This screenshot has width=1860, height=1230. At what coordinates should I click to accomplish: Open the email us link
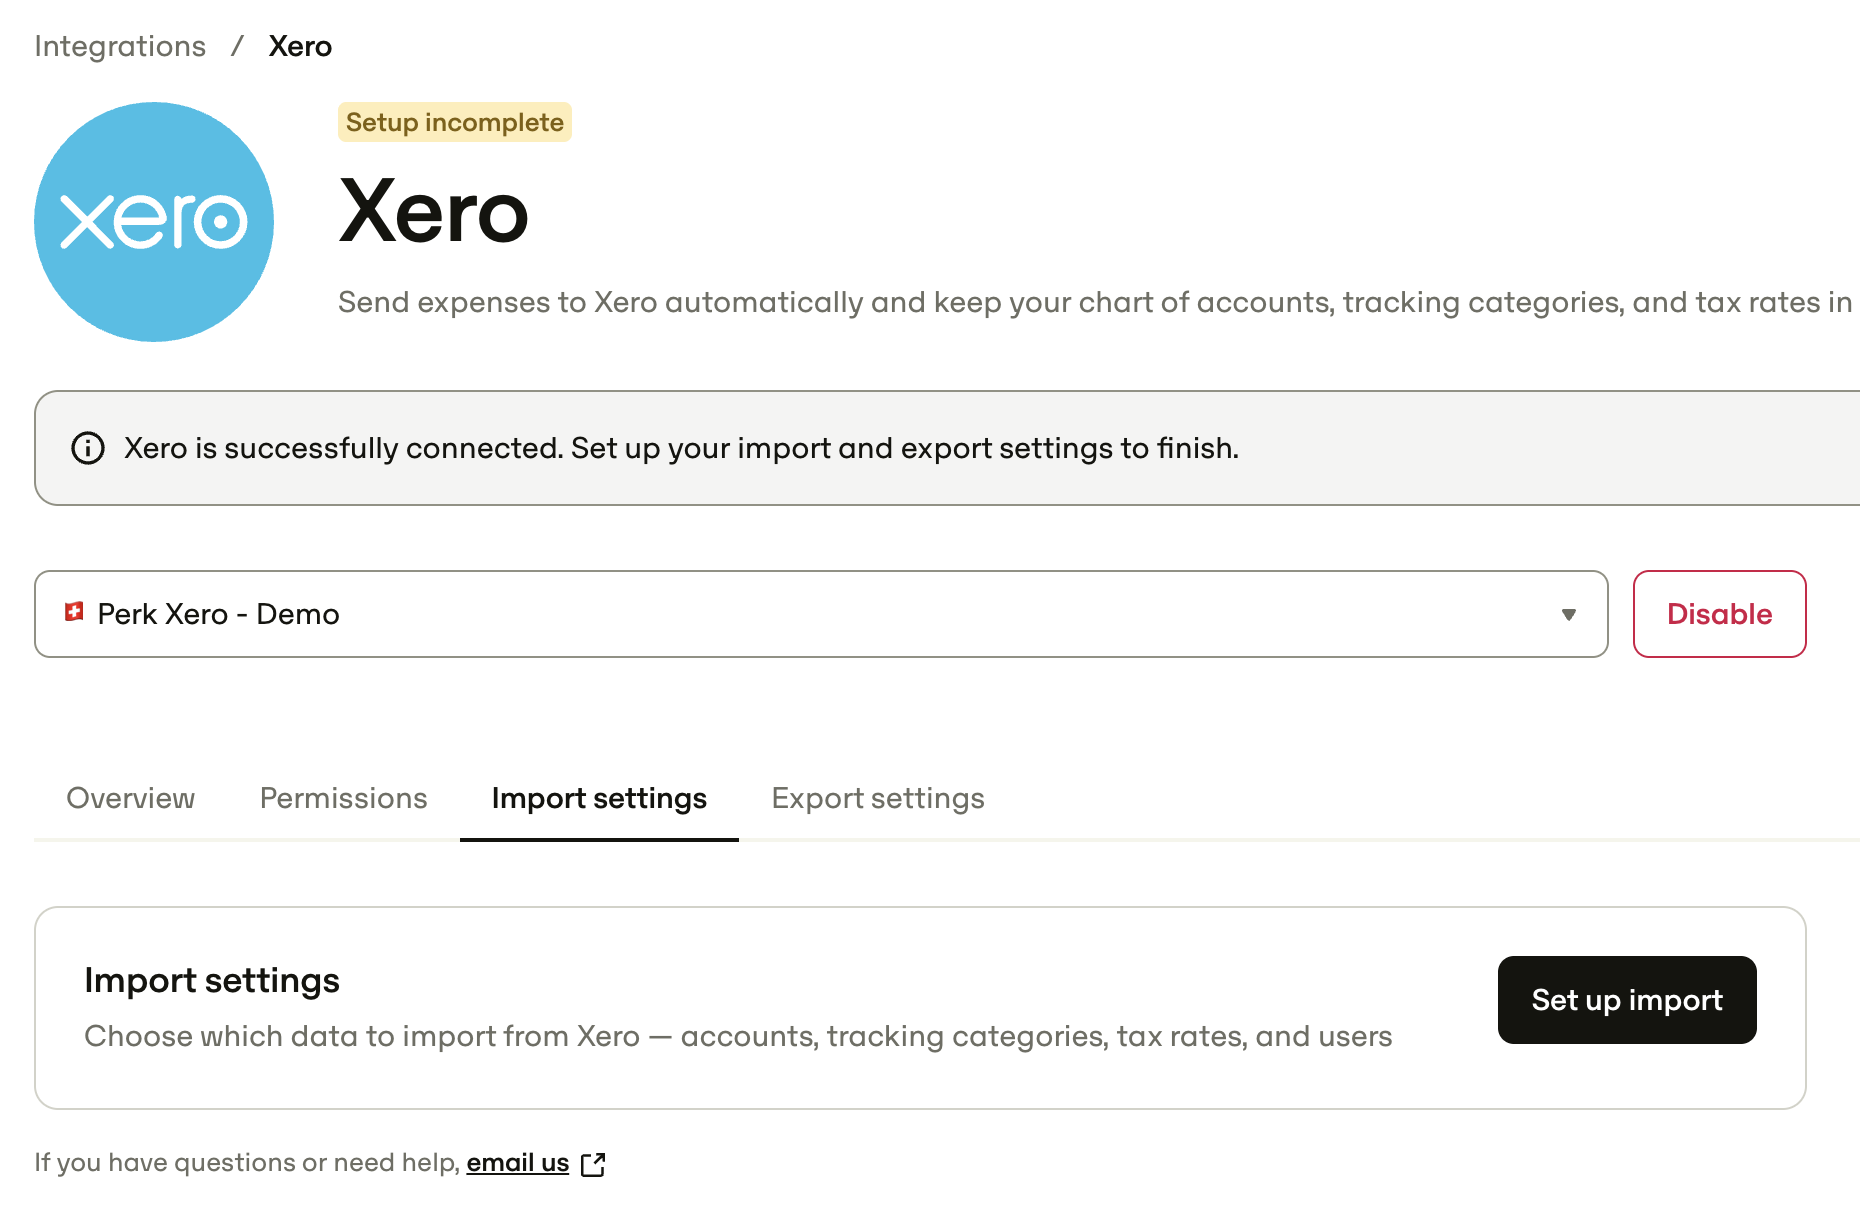[517, 1163]
